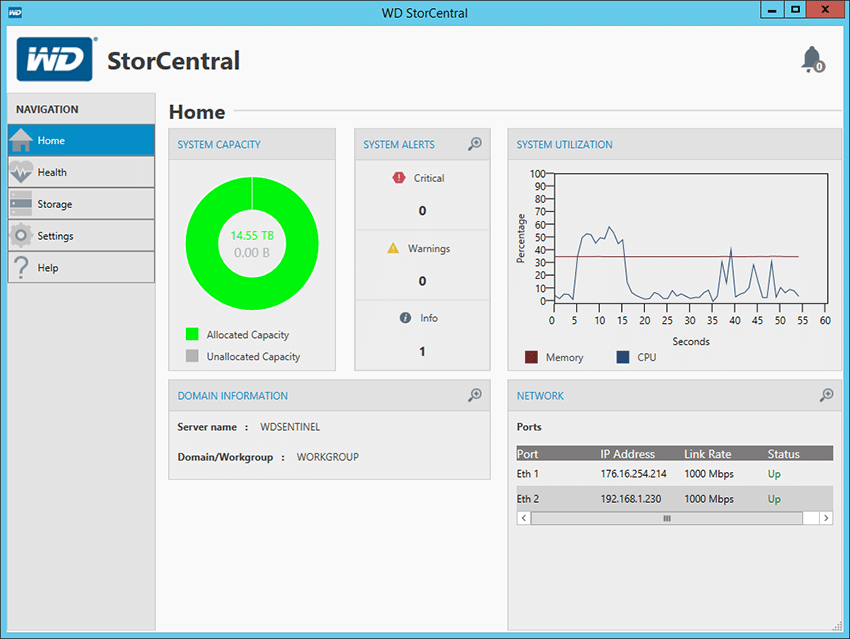Click the Link Rate column header
This screenshot has height=639, width=850.
pyautogui.click(x=707, y=454)
